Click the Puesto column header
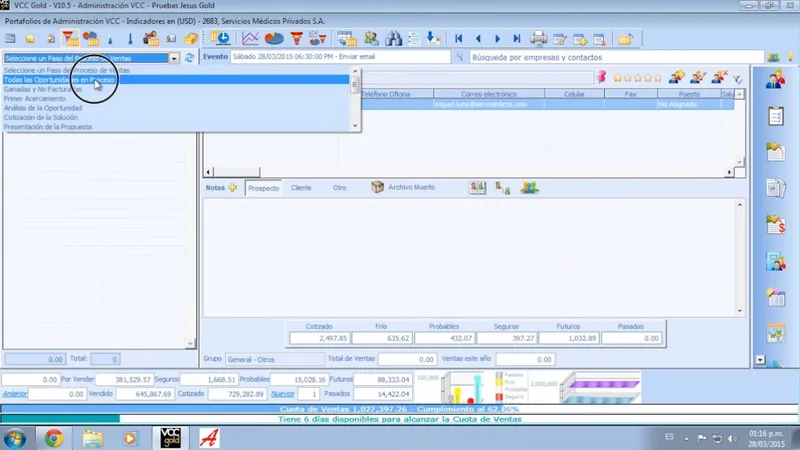Screen dimensions: 800x450 pos(689,94)
